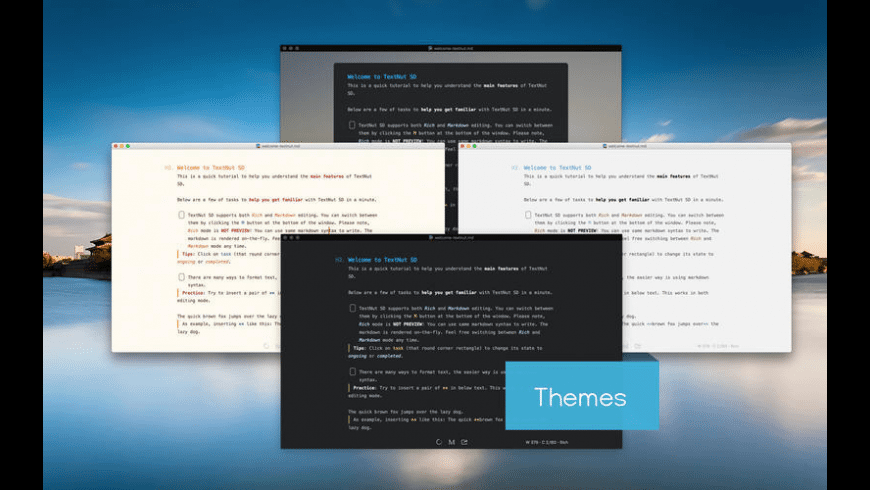870x490 pixels.
Task: Click 'main features' in white right window
Action: pyautogui.click(x=674, y=176)
